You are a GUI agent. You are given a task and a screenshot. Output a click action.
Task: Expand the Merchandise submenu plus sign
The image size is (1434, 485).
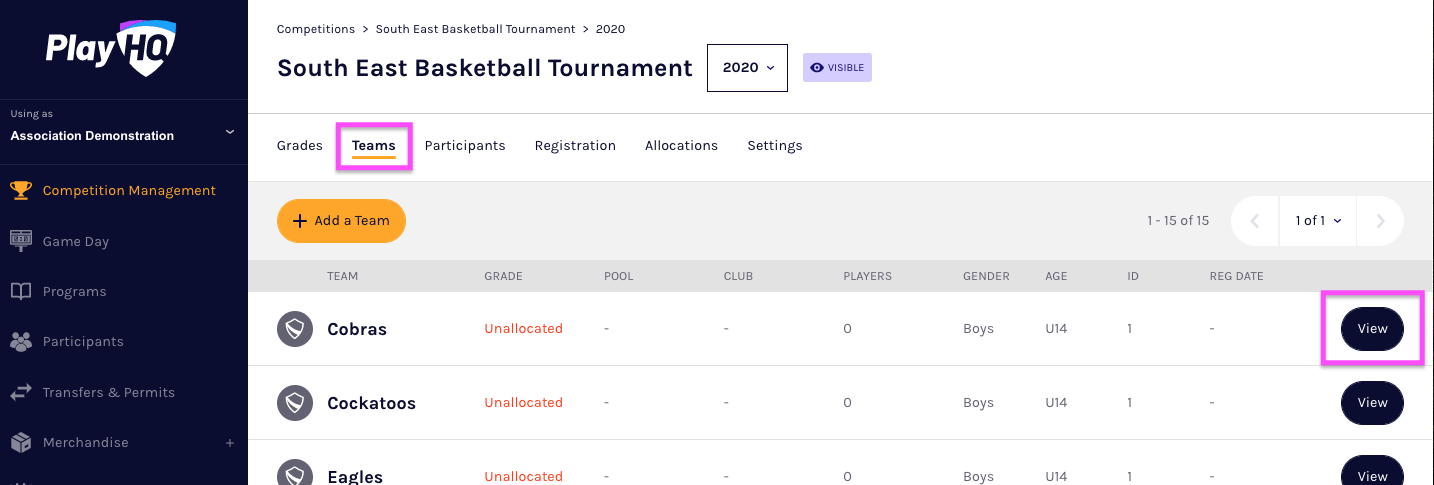(x=230, y=442)
